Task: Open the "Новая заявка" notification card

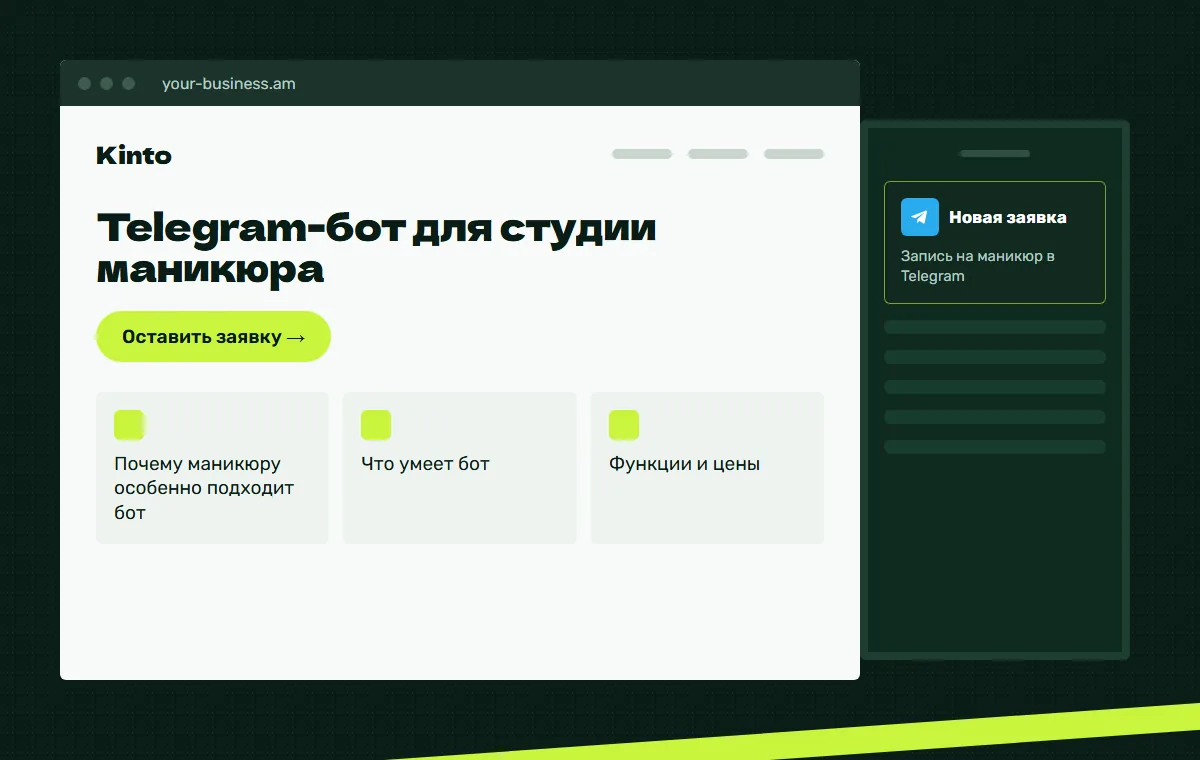Action: click(x=995, y=242)
